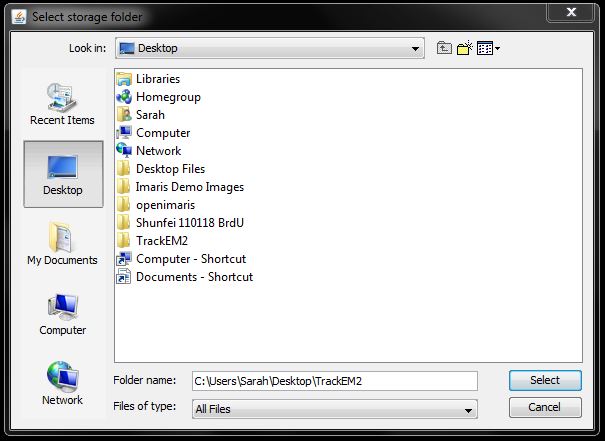
Task: Open Recent Items in sidebar
Action: (62, 104)
